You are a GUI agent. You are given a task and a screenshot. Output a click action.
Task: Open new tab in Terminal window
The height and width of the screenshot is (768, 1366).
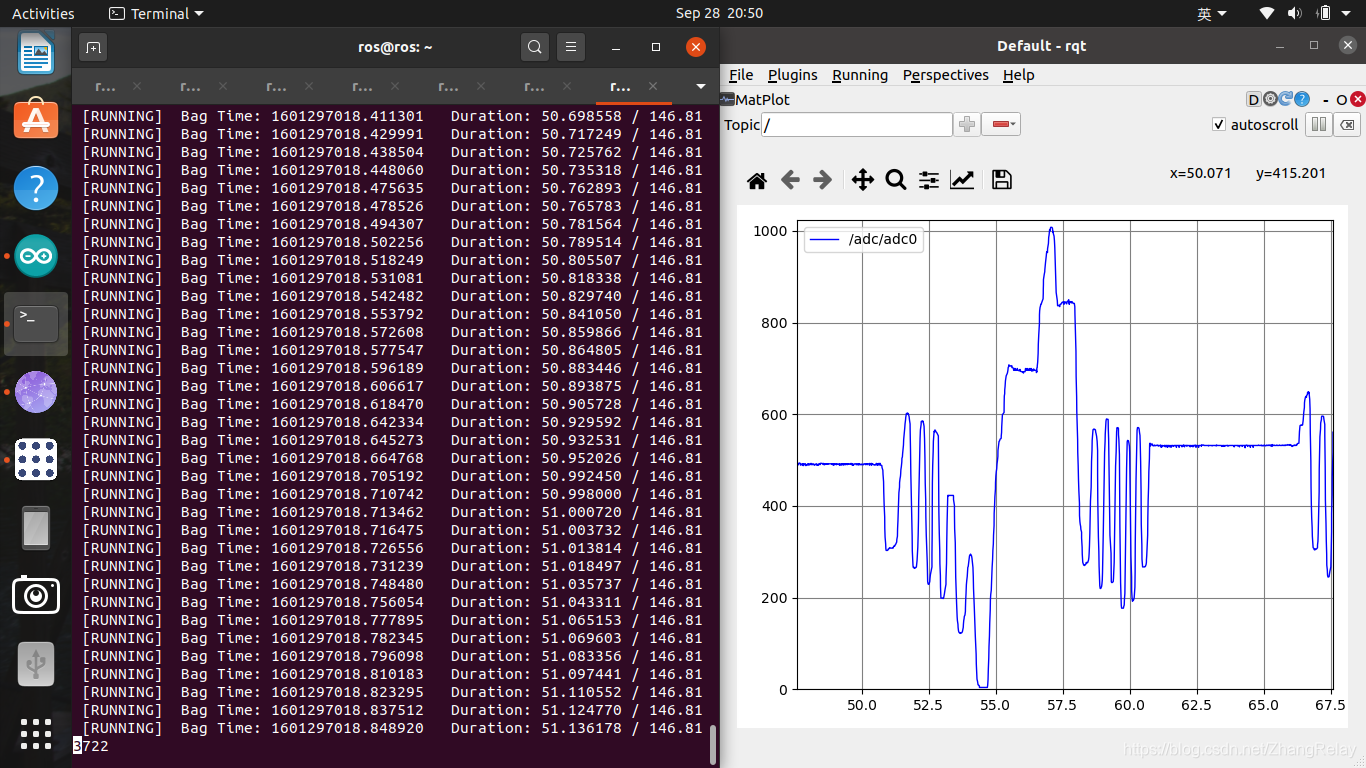(93, 47)
